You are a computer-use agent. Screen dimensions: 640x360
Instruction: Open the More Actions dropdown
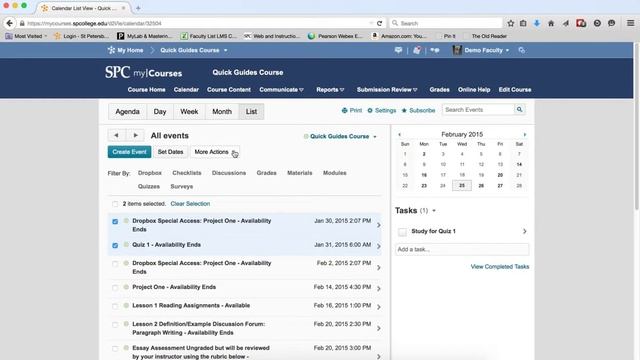point(215,152)
